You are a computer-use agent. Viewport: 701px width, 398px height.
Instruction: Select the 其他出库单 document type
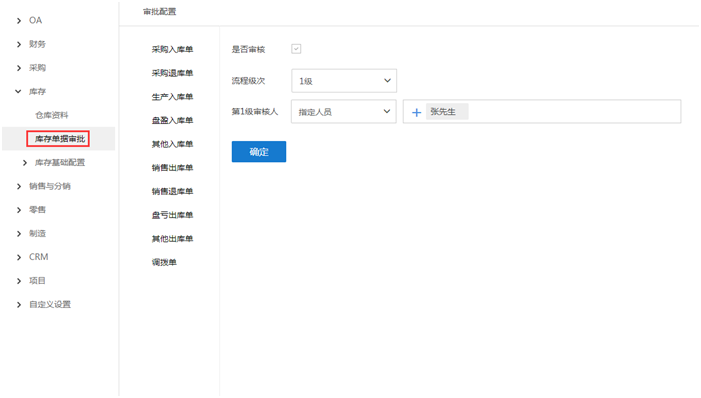(x=172, y=239)
